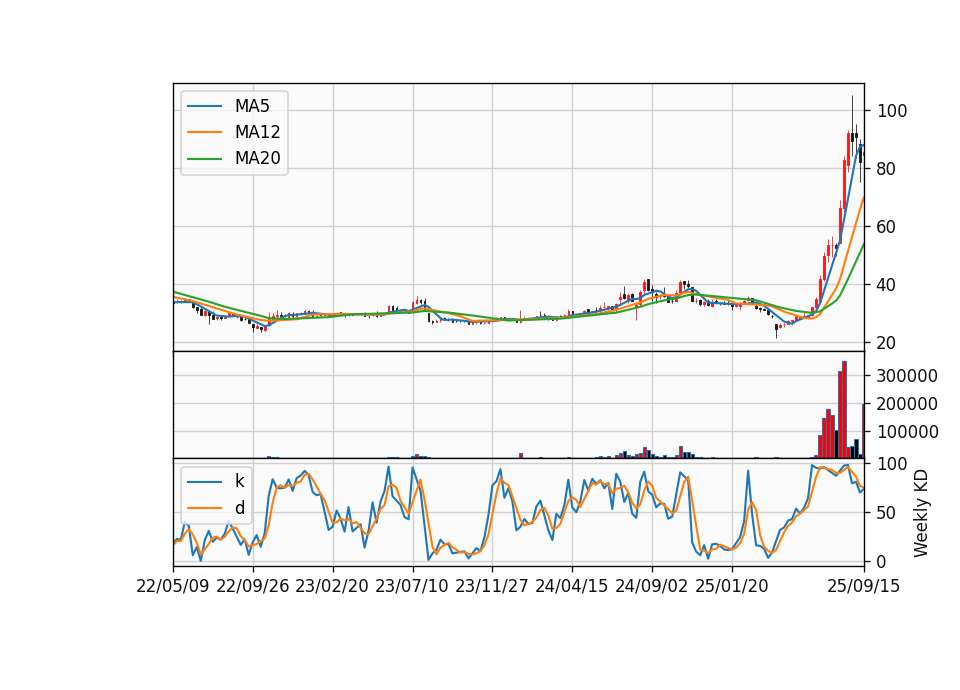
Task: Click the date label 23/07/10
Action: 412,586
